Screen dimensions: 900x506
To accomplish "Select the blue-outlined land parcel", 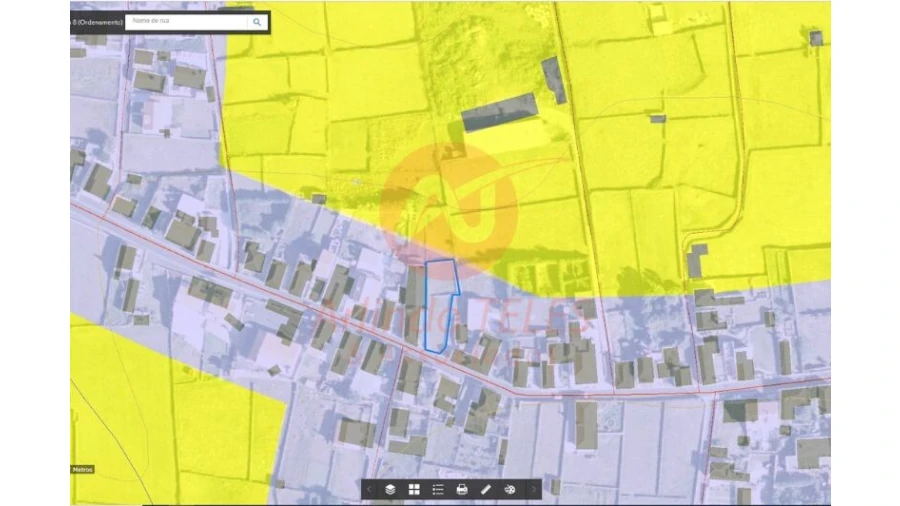I will (438, 300).
